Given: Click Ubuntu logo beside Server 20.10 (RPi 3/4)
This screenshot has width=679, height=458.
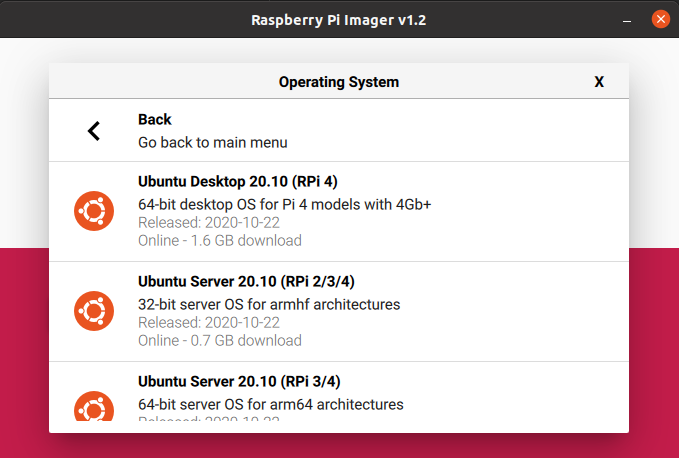Looking at the screenshot, I should point(94,406).
